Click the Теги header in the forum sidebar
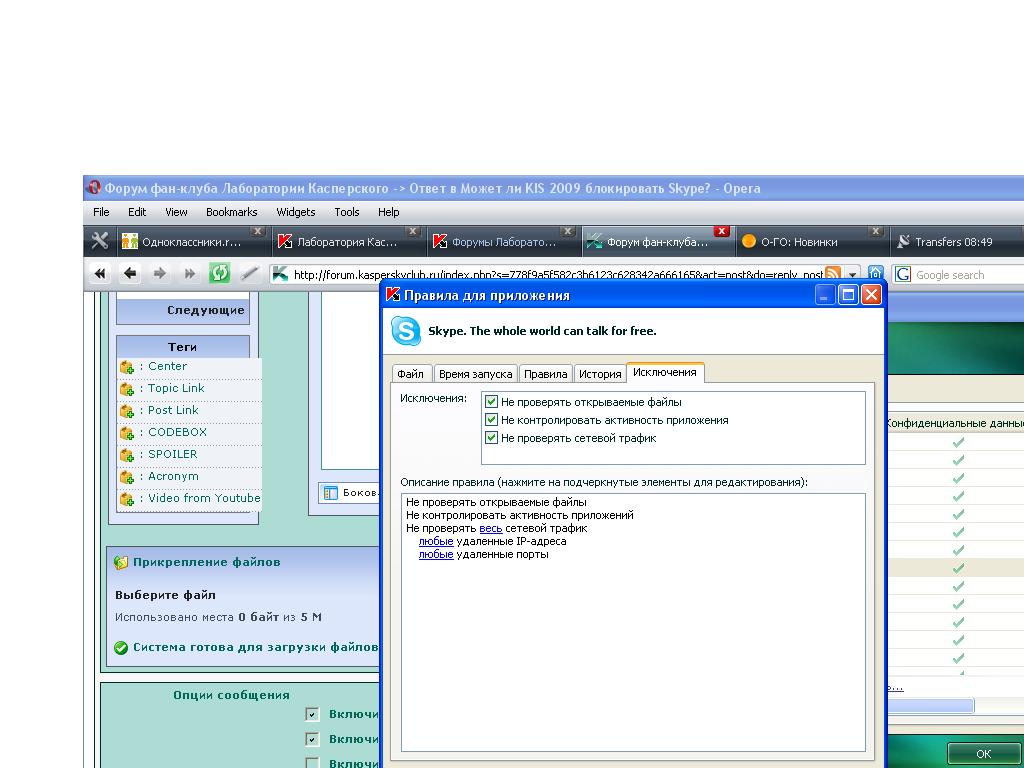Image resolution: width=1024 pixels, height=768 pixels. click(x=183, y=347)
